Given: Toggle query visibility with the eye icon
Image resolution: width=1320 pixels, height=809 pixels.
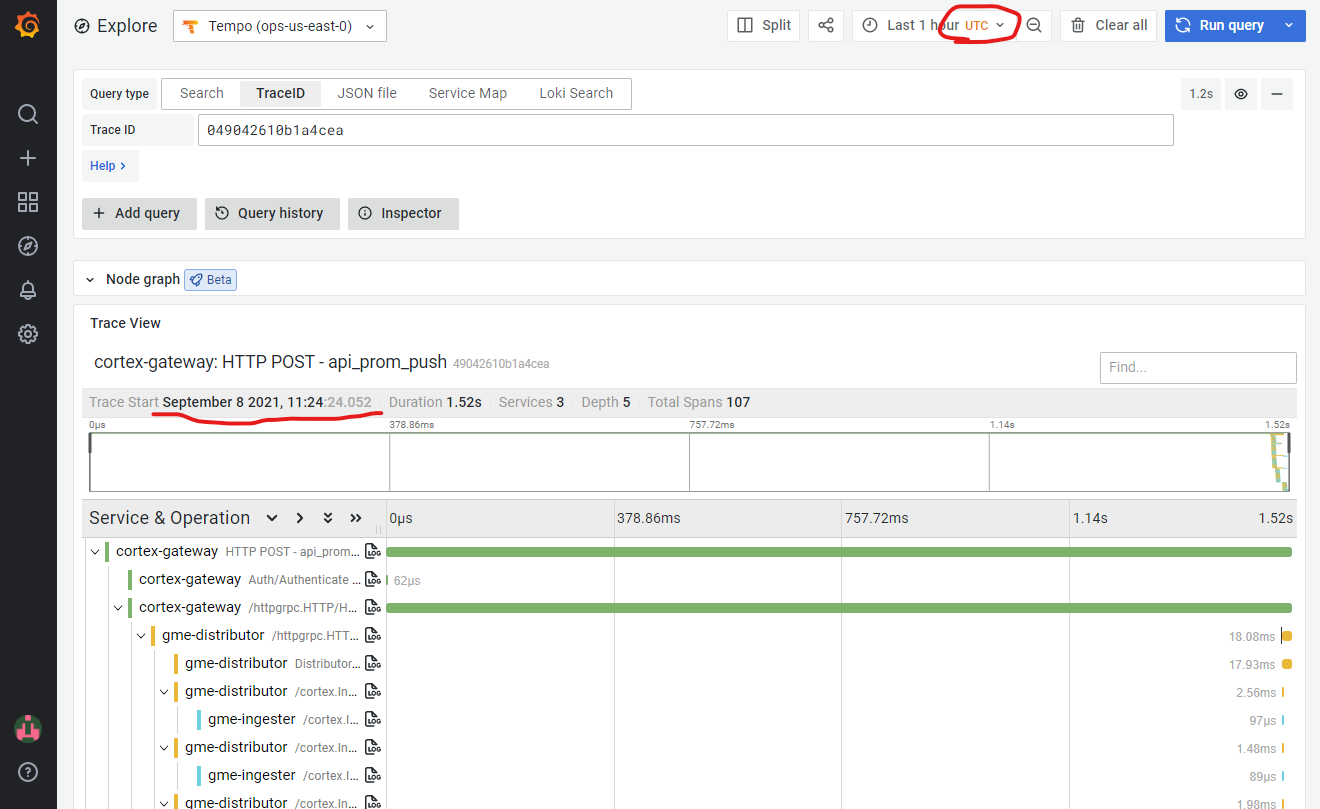Looking at the screenshot, I should click(x=1240, y=93).
